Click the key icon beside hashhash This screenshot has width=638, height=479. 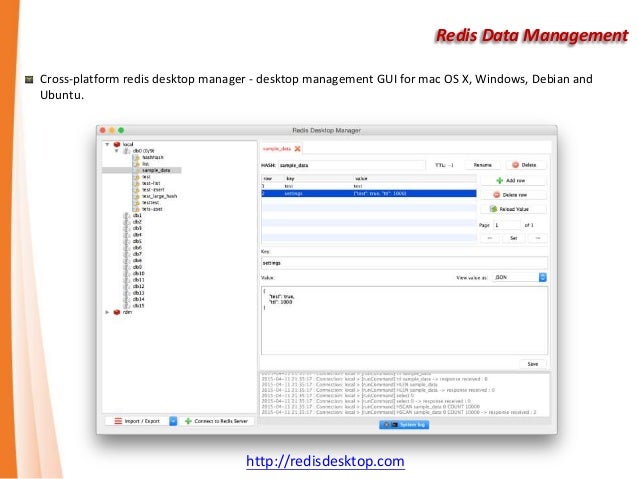coord(137,157)
